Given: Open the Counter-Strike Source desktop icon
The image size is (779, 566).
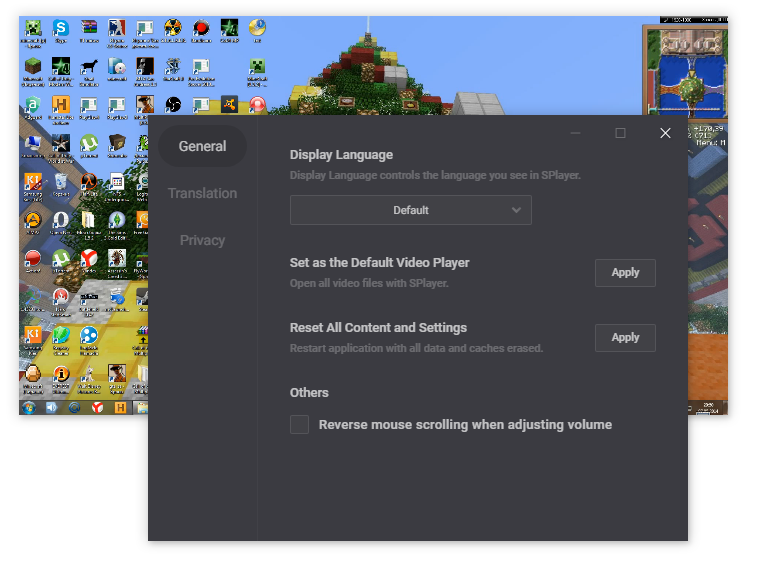Looking at the screenshot, I should click(117, 29).
